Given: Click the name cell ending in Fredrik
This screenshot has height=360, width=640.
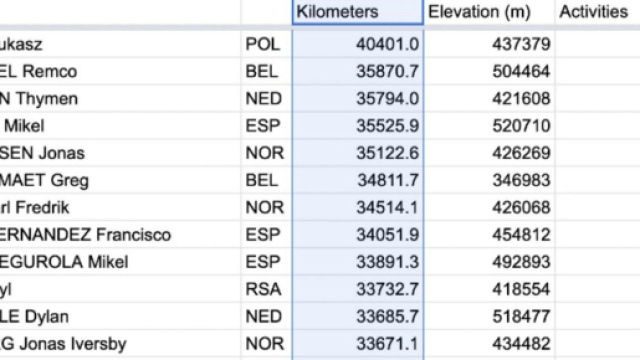Looking at the screenshot, I should click(x=120, y=208).
